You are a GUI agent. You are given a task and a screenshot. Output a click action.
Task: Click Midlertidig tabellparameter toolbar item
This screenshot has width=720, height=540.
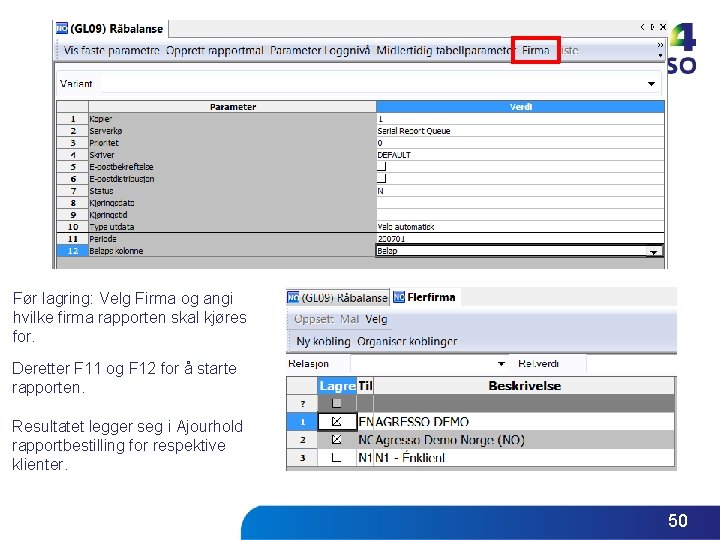tap(444, 50)
